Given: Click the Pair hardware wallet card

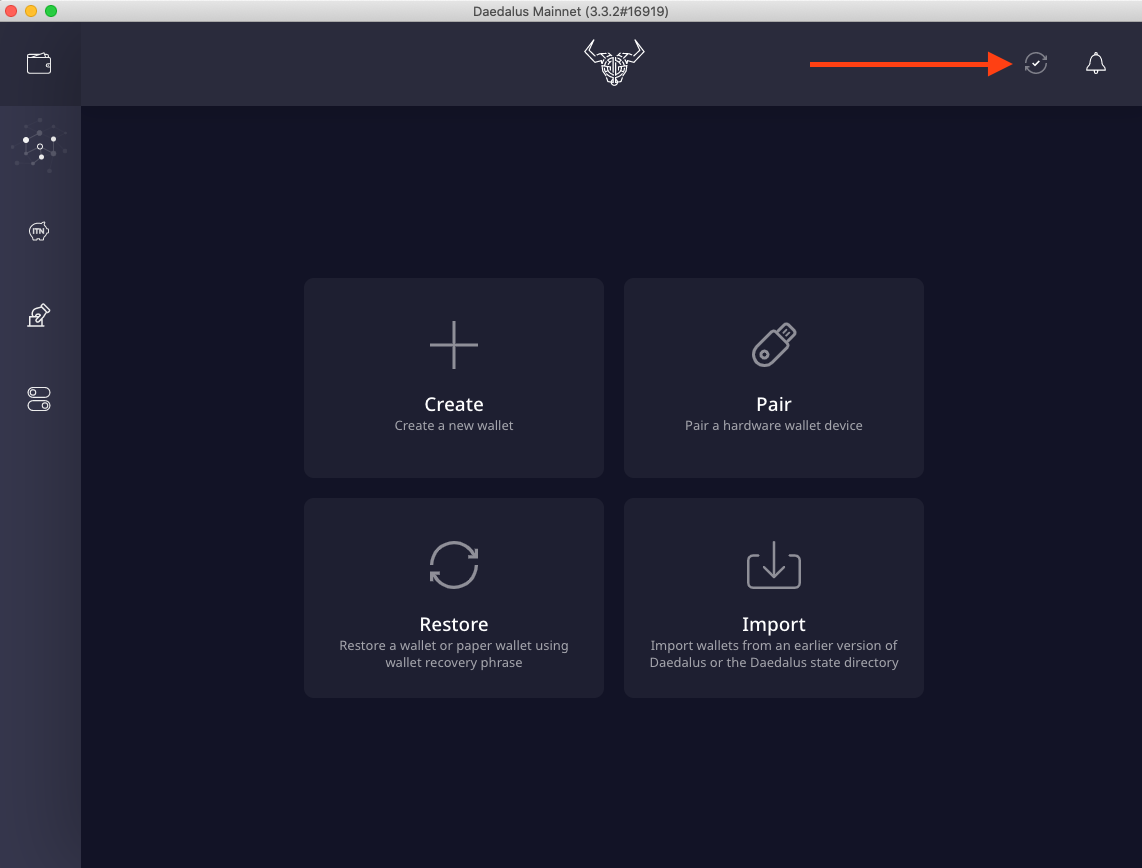Looking at the screenshot, I should pyautogui.click(x=773, y=378).
